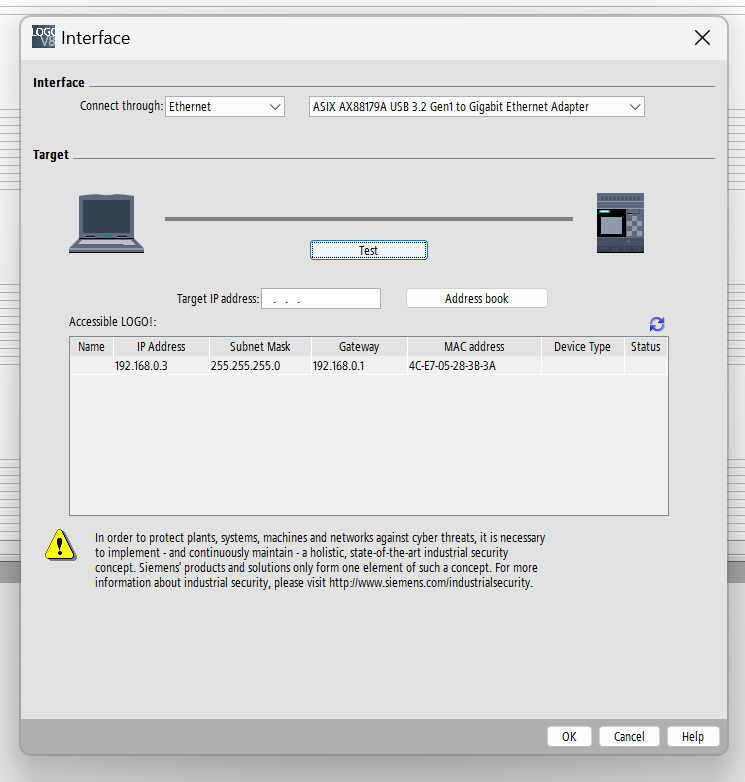Click the Cancel button
The image size is (745, 782).
(629, 736)
